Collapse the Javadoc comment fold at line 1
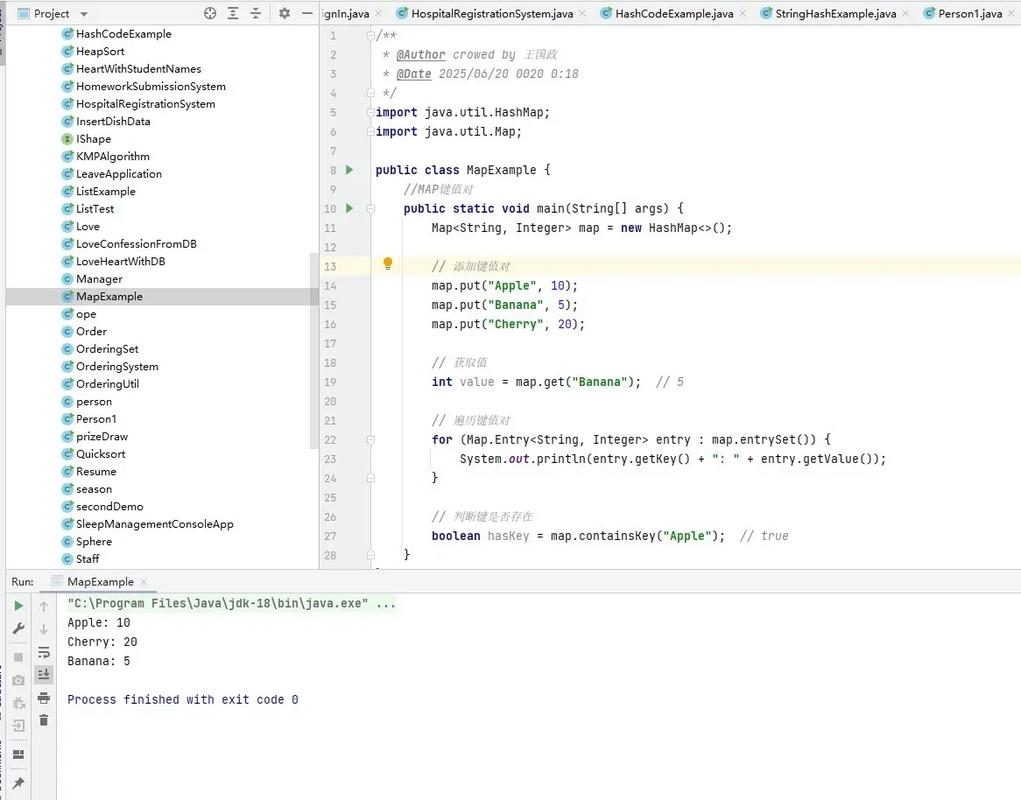This screenshot has height=800, width=1021. tap(371, 35)
